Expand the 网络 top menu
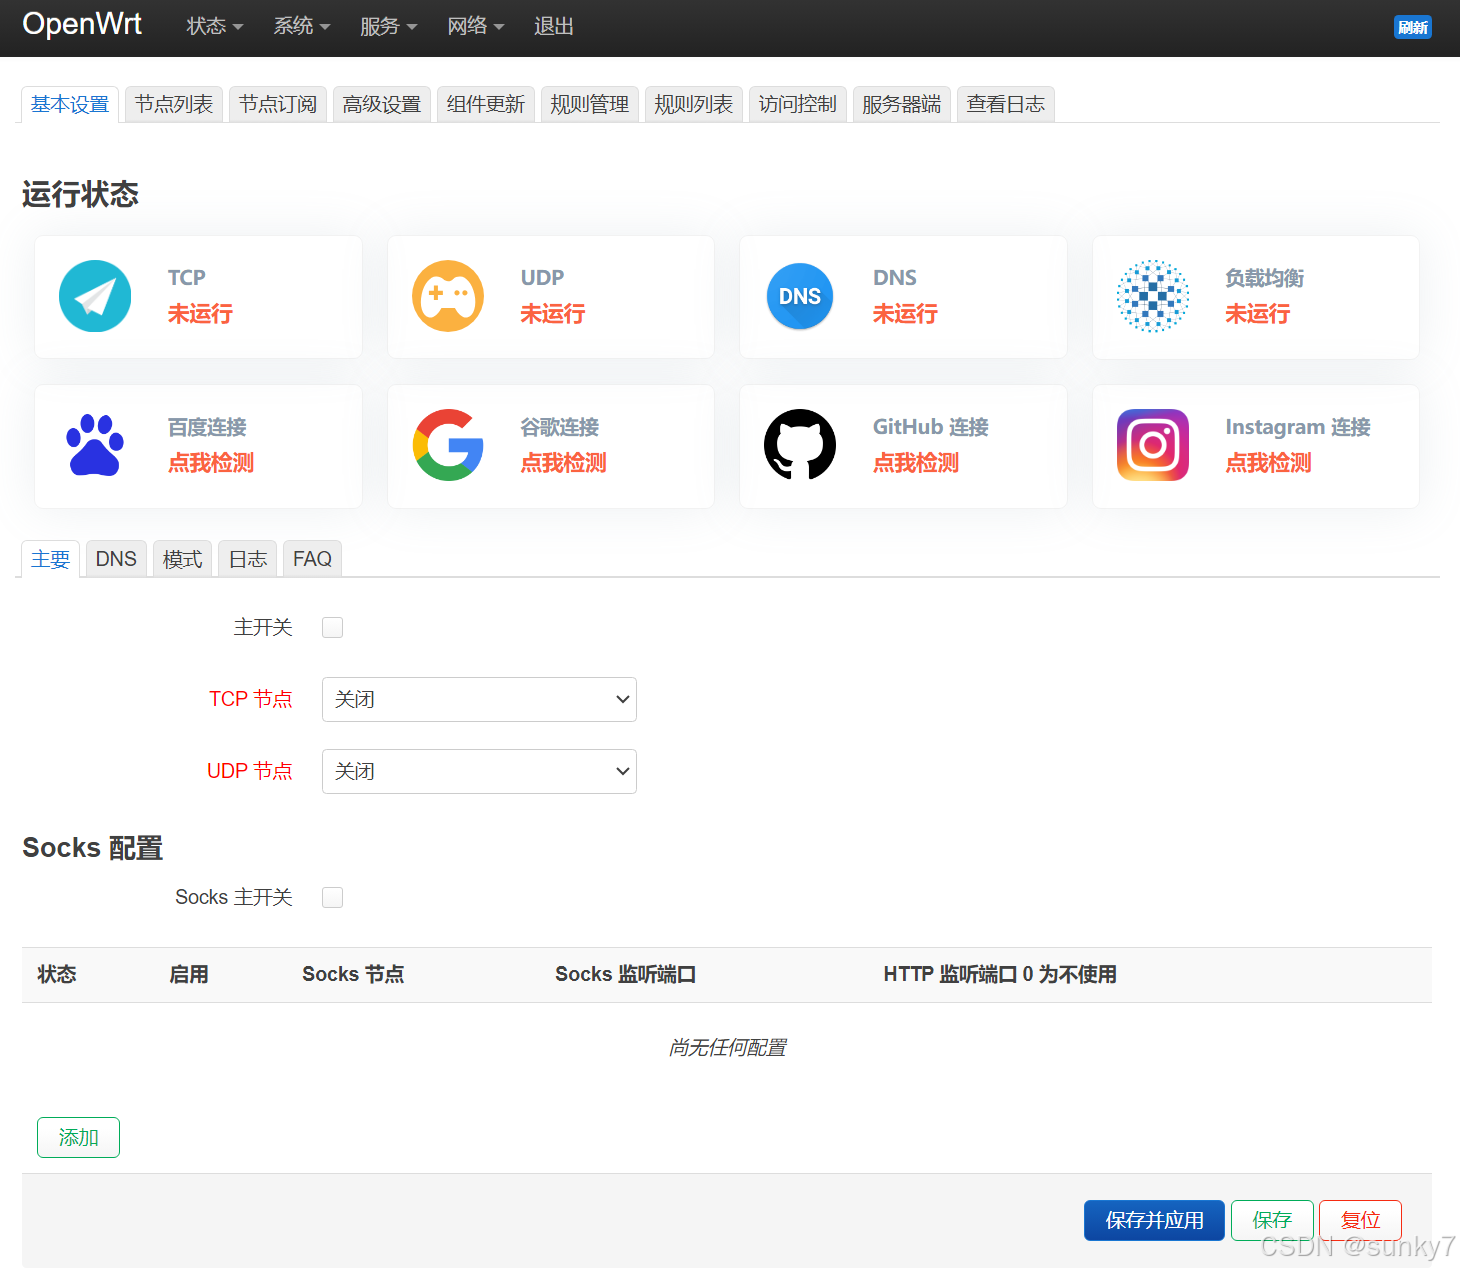Screen dimensions: 1460x1272 point(476,26)
